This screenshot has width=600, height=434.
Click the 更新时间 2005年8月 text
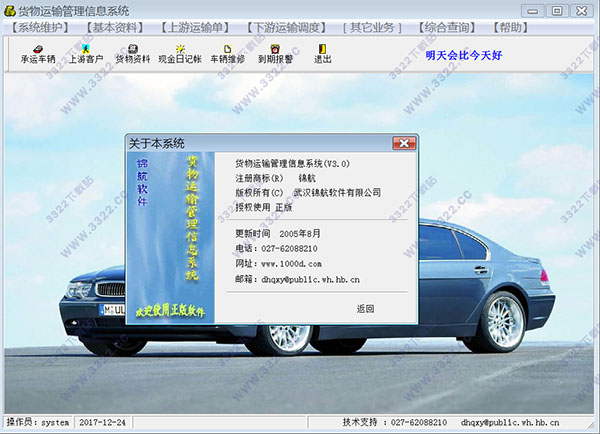[278, 233]
